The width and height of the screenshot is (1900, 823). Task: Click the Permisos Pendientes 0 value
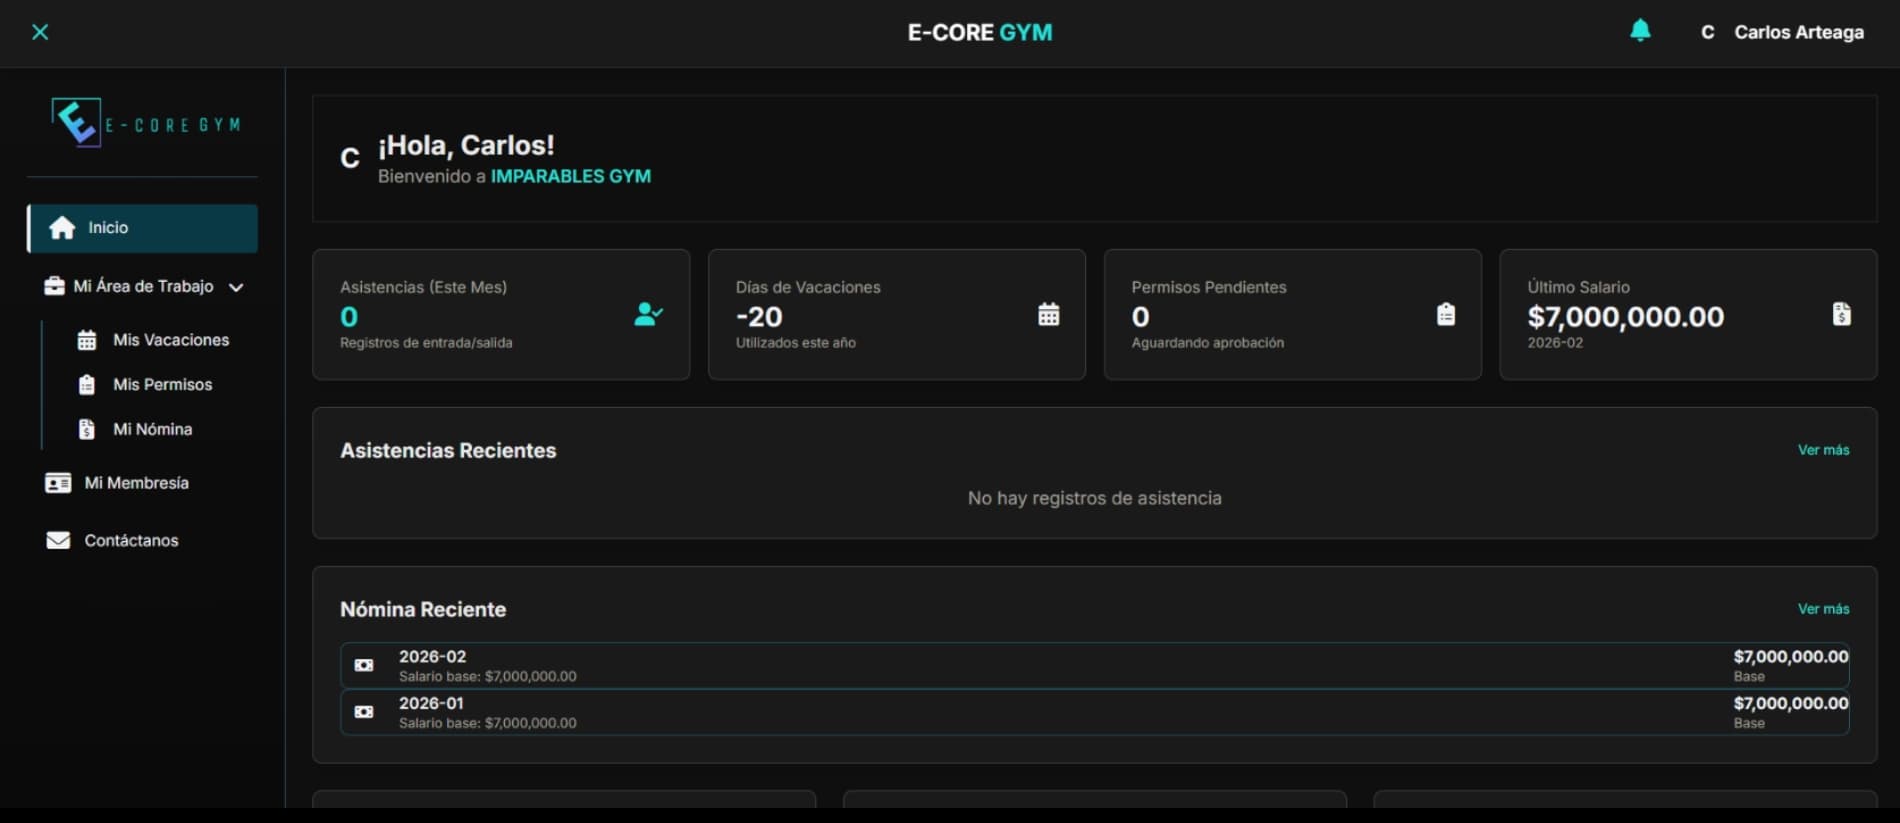point(1141,317)
